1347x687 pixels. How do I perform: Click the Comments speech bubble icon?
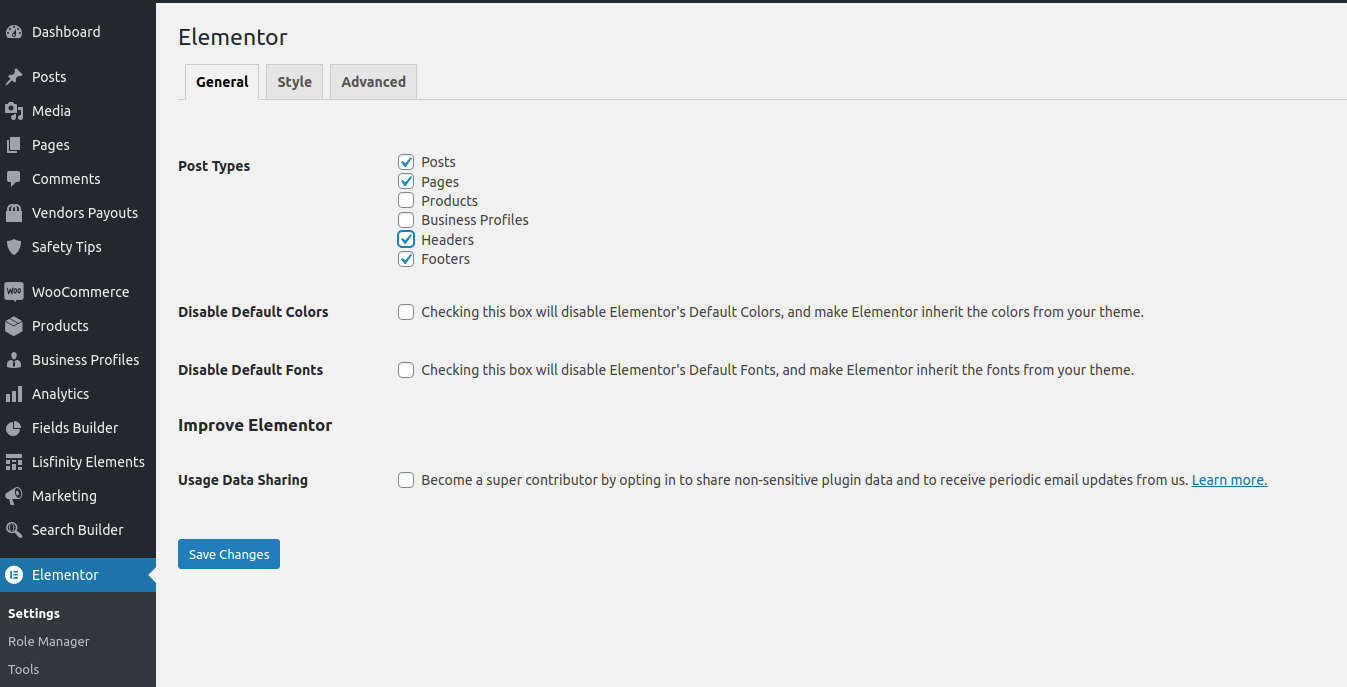(14, 179)
